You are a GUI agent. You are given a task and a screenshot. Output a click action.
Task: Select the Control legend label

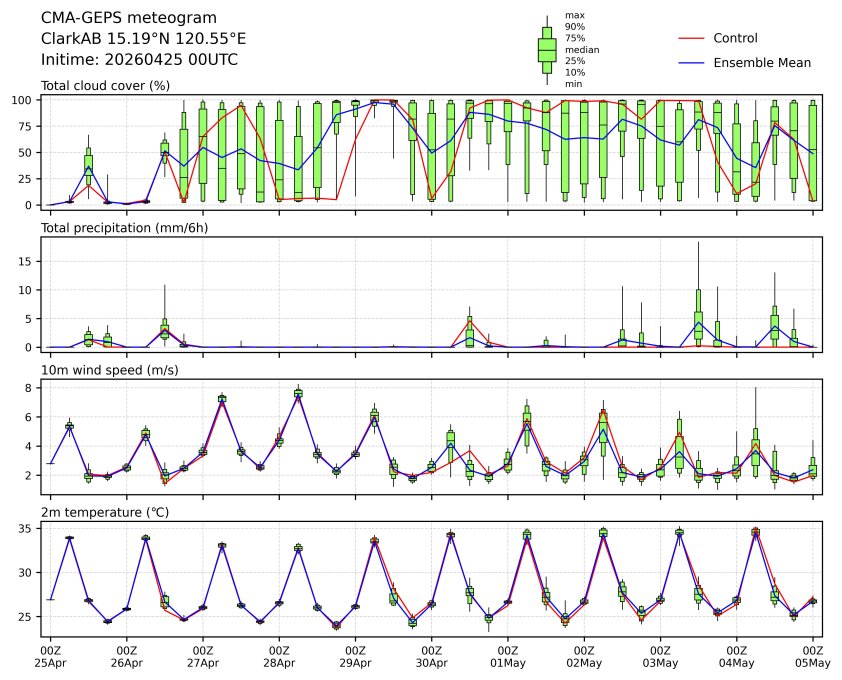(735, 38)
